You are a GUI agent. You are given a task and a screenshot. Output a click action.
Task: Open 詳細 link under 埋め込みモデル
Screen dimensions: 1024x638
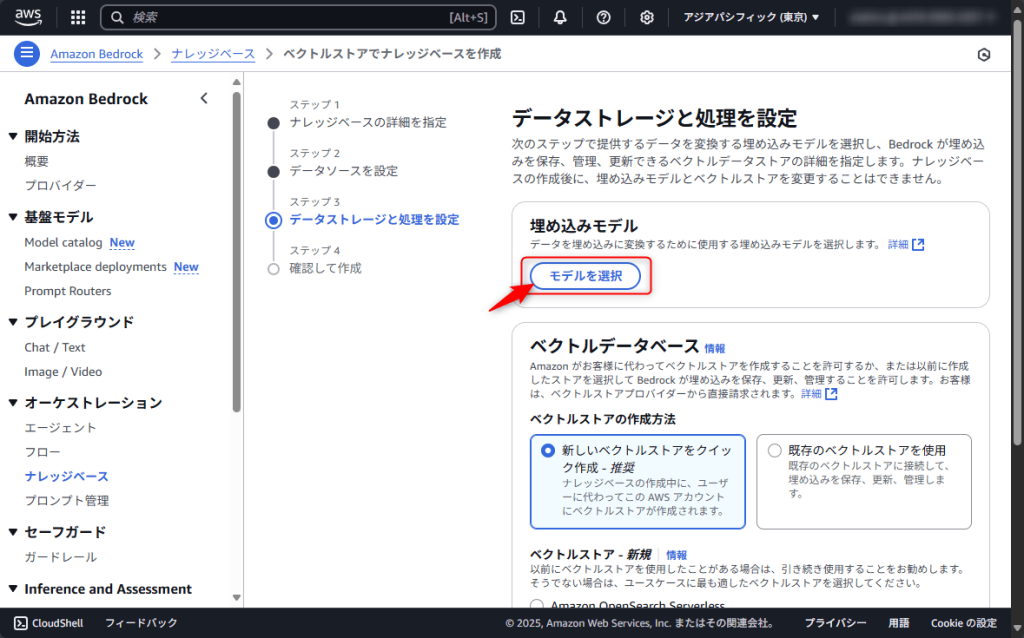point(898,244)
